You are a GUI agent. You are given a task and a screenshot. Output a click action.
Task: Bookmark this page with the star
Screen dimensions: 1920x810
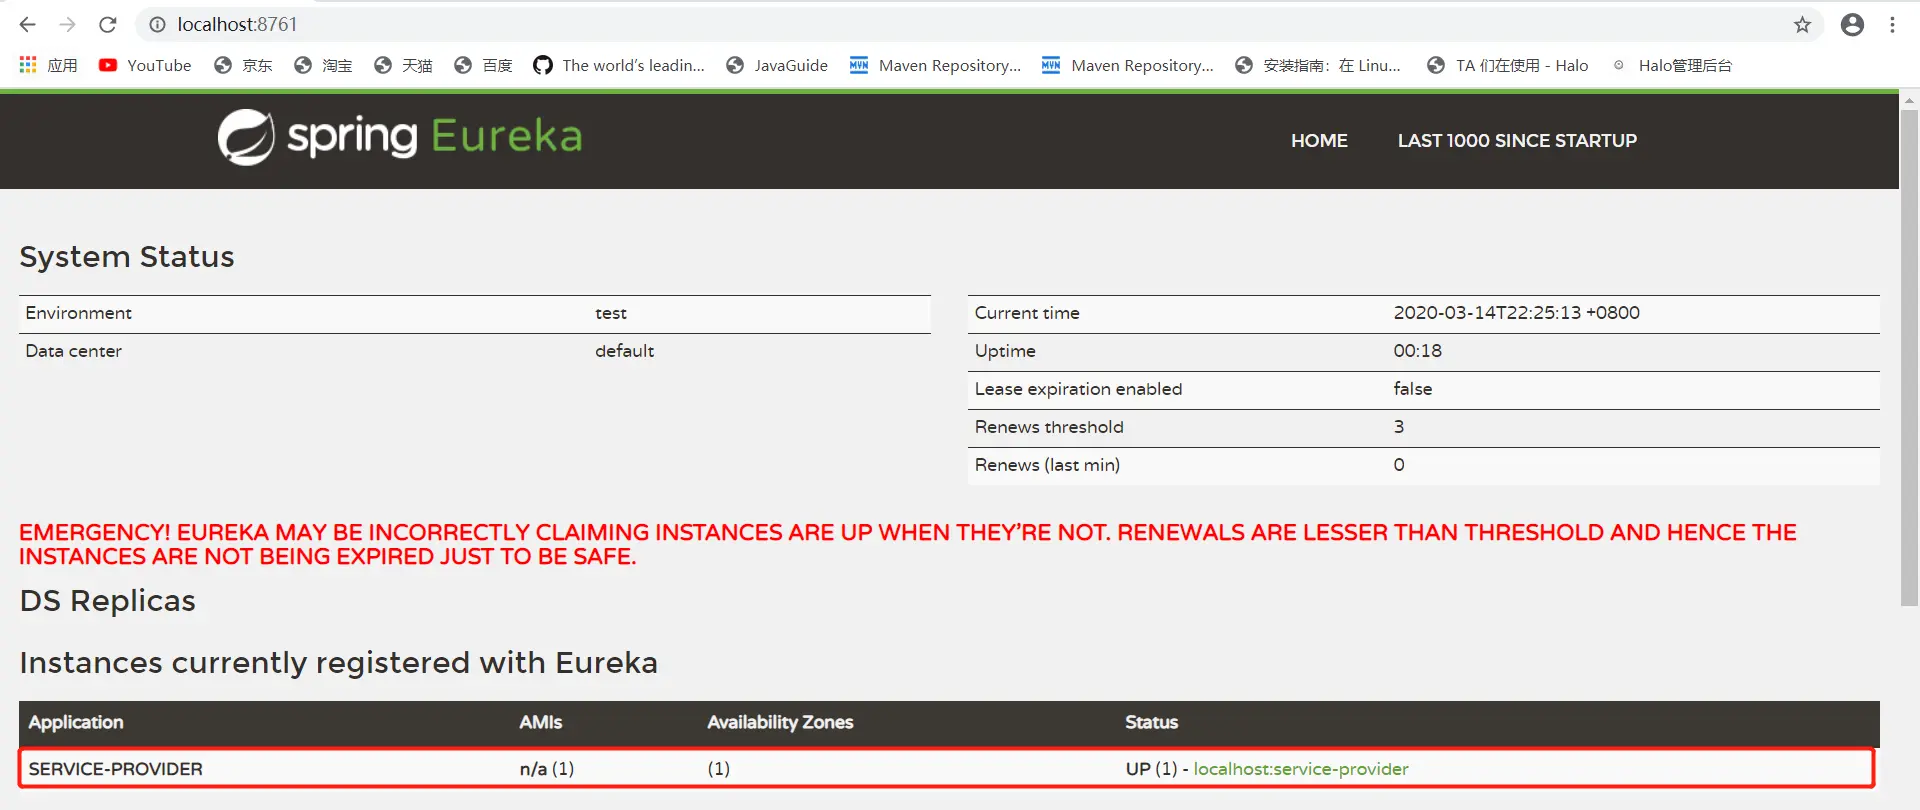tap(1802, 25)
